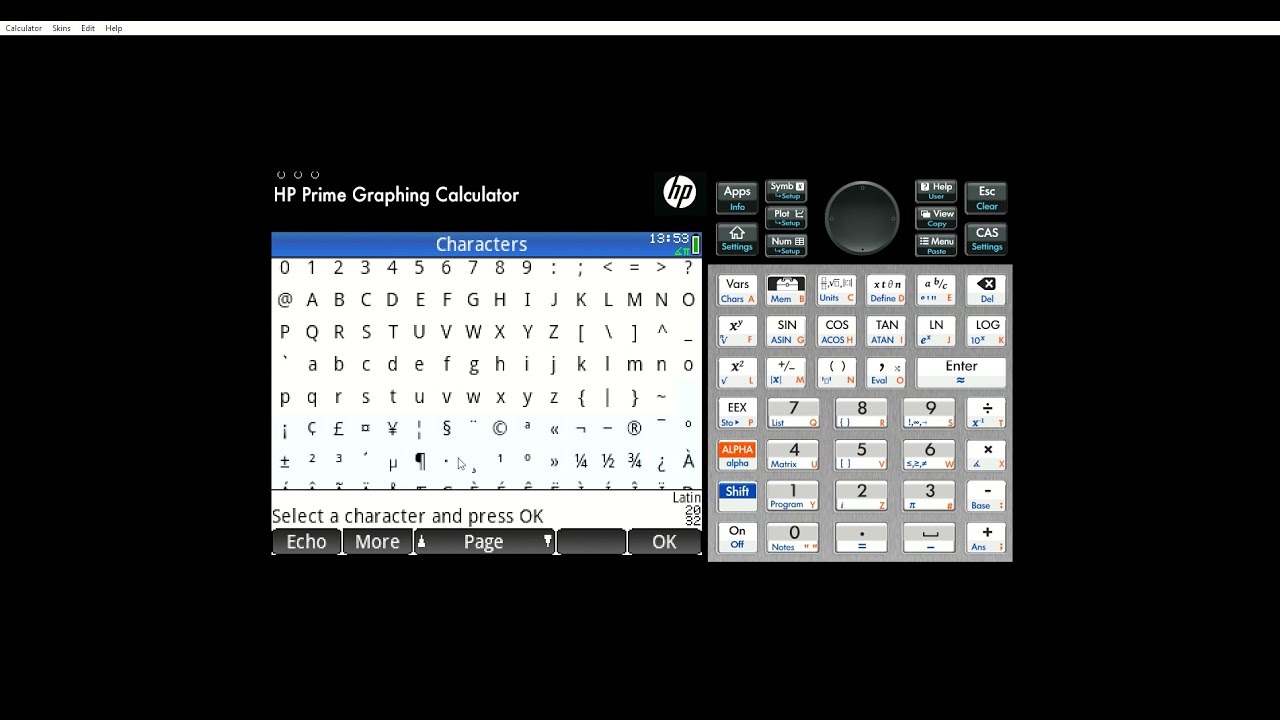Click the round directional cursor pad

tap(862, 218)
